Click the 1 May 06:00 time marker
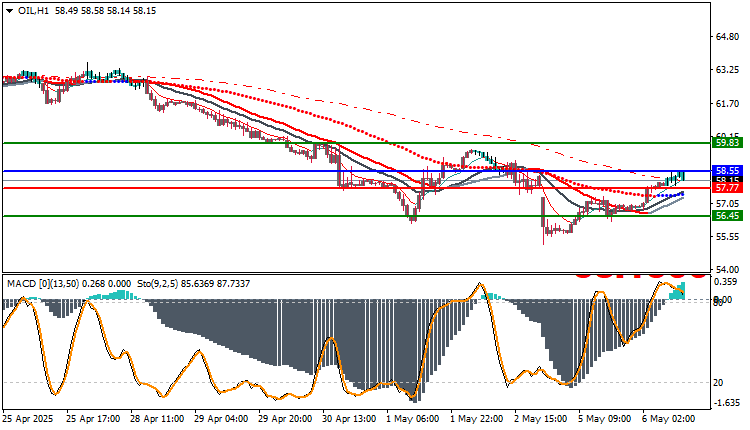 pos(413,419)
